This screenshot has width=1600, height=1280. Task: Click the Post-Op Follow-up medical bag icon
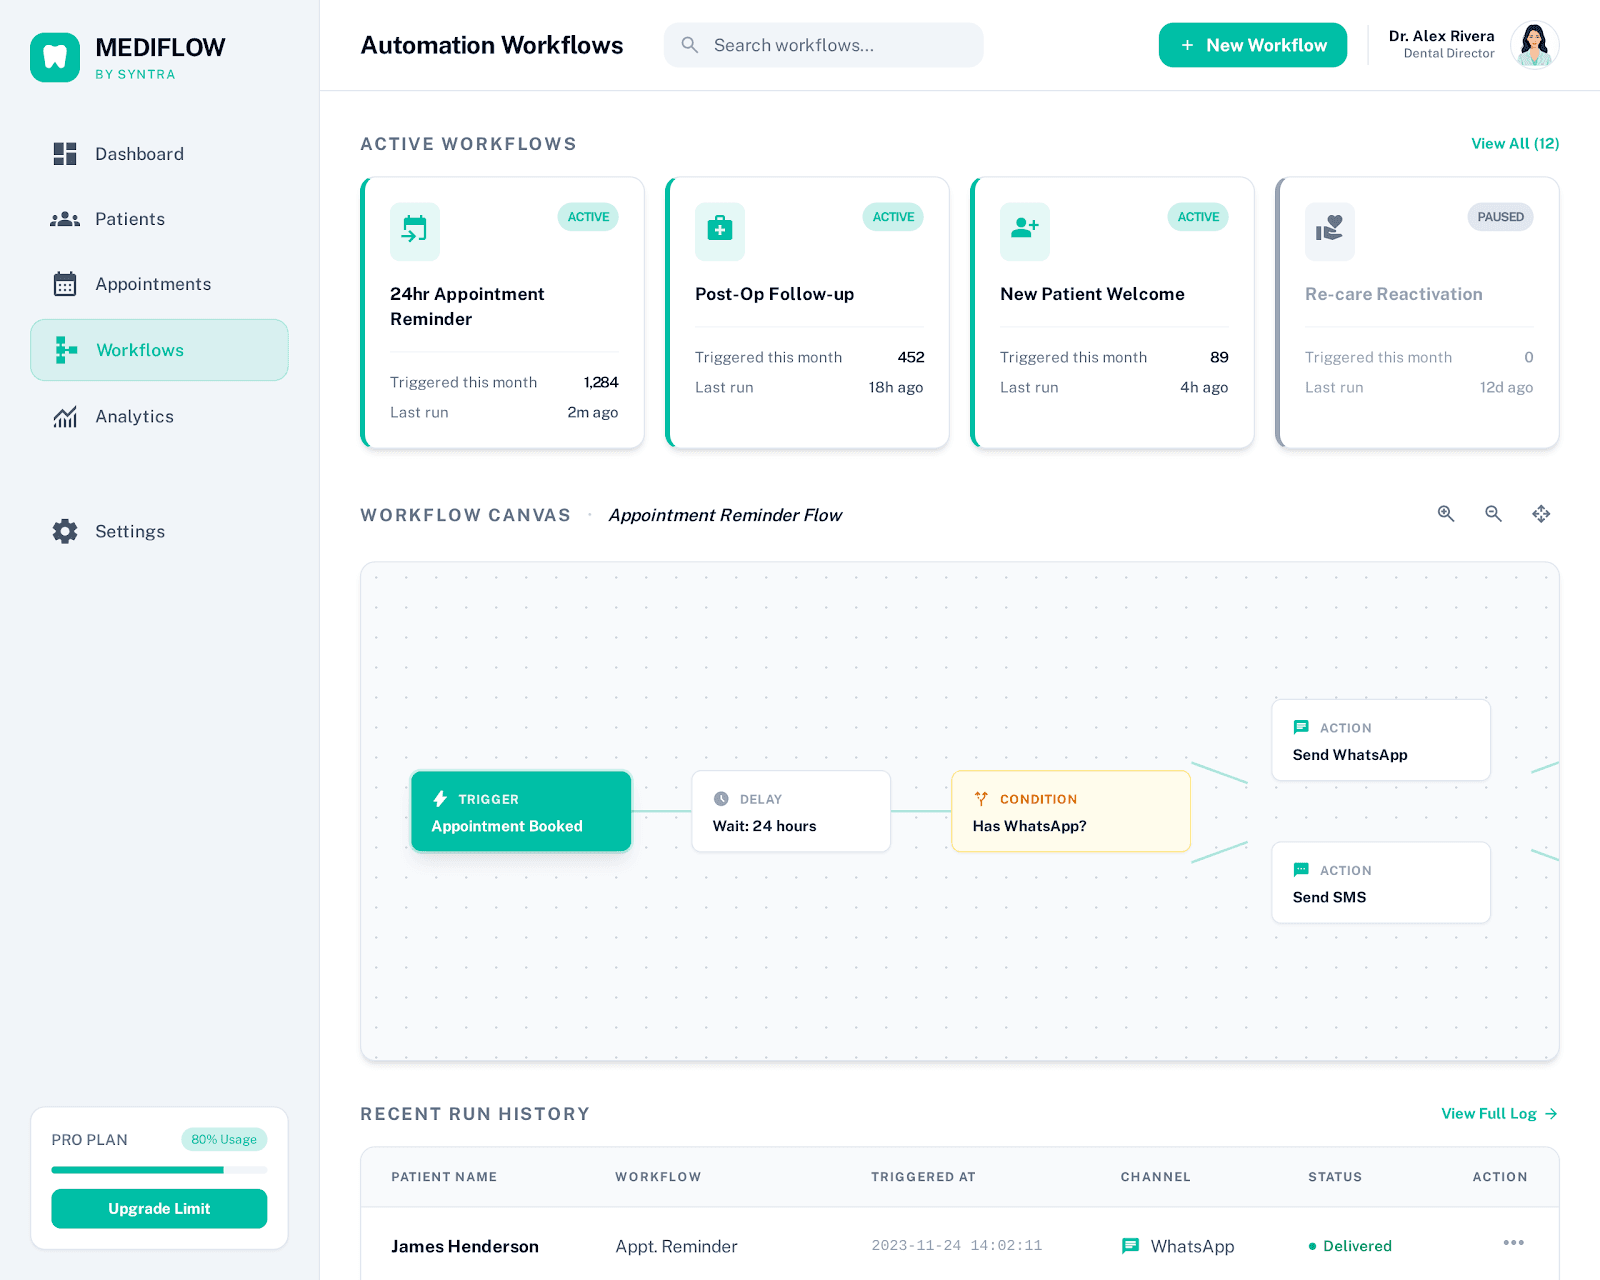[720, 230]
